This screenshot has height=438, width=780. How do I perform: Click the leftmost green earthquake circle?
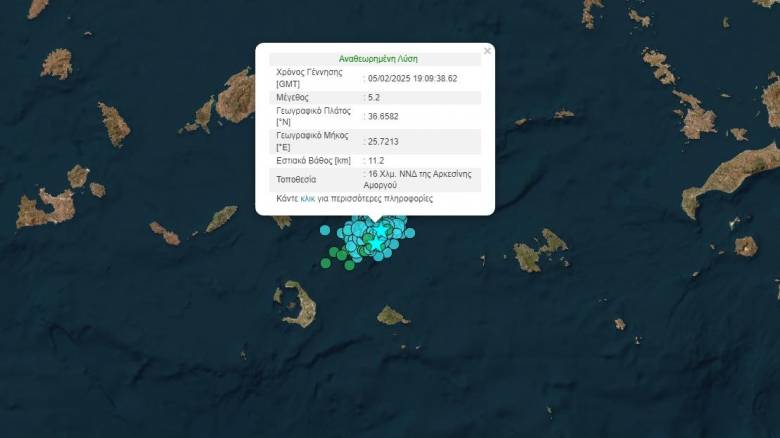(x=326, y=264)
